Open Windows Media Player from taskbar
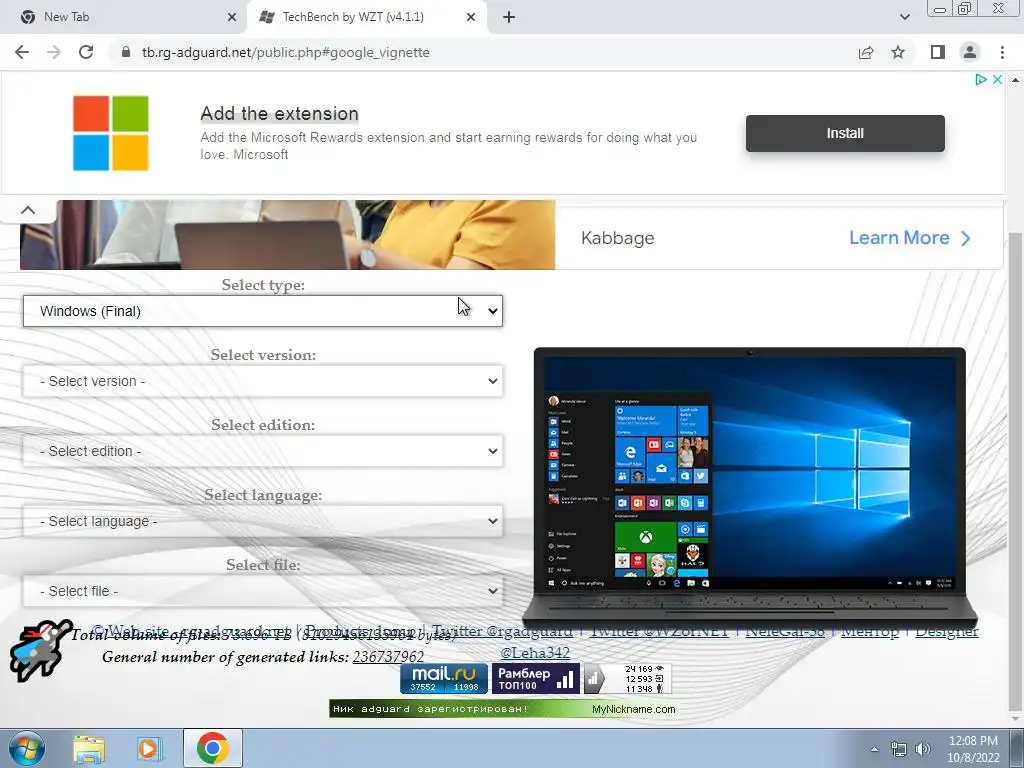The image size is (1024, 768). pyautogui.click(x=148, y=748)
